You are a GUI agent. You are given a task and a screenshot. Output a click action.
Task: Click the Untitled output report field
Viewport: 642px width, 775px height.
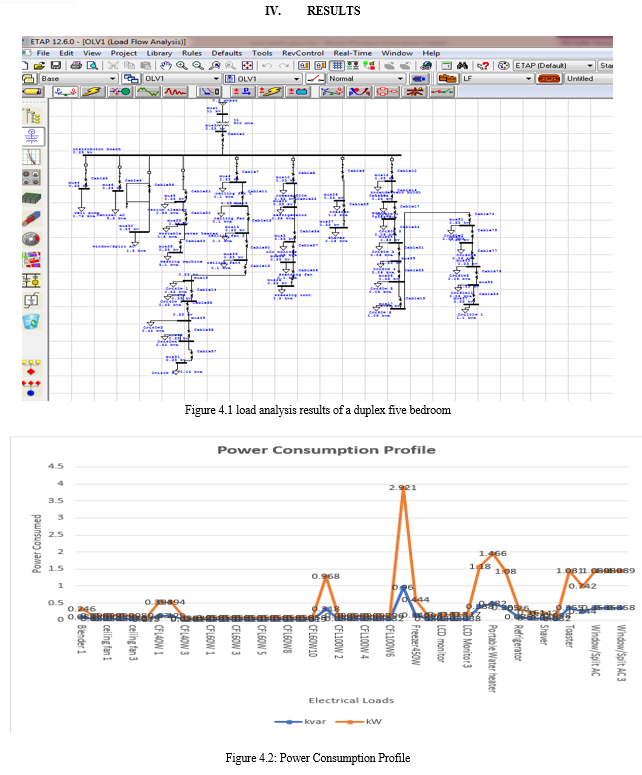[589, 79]
